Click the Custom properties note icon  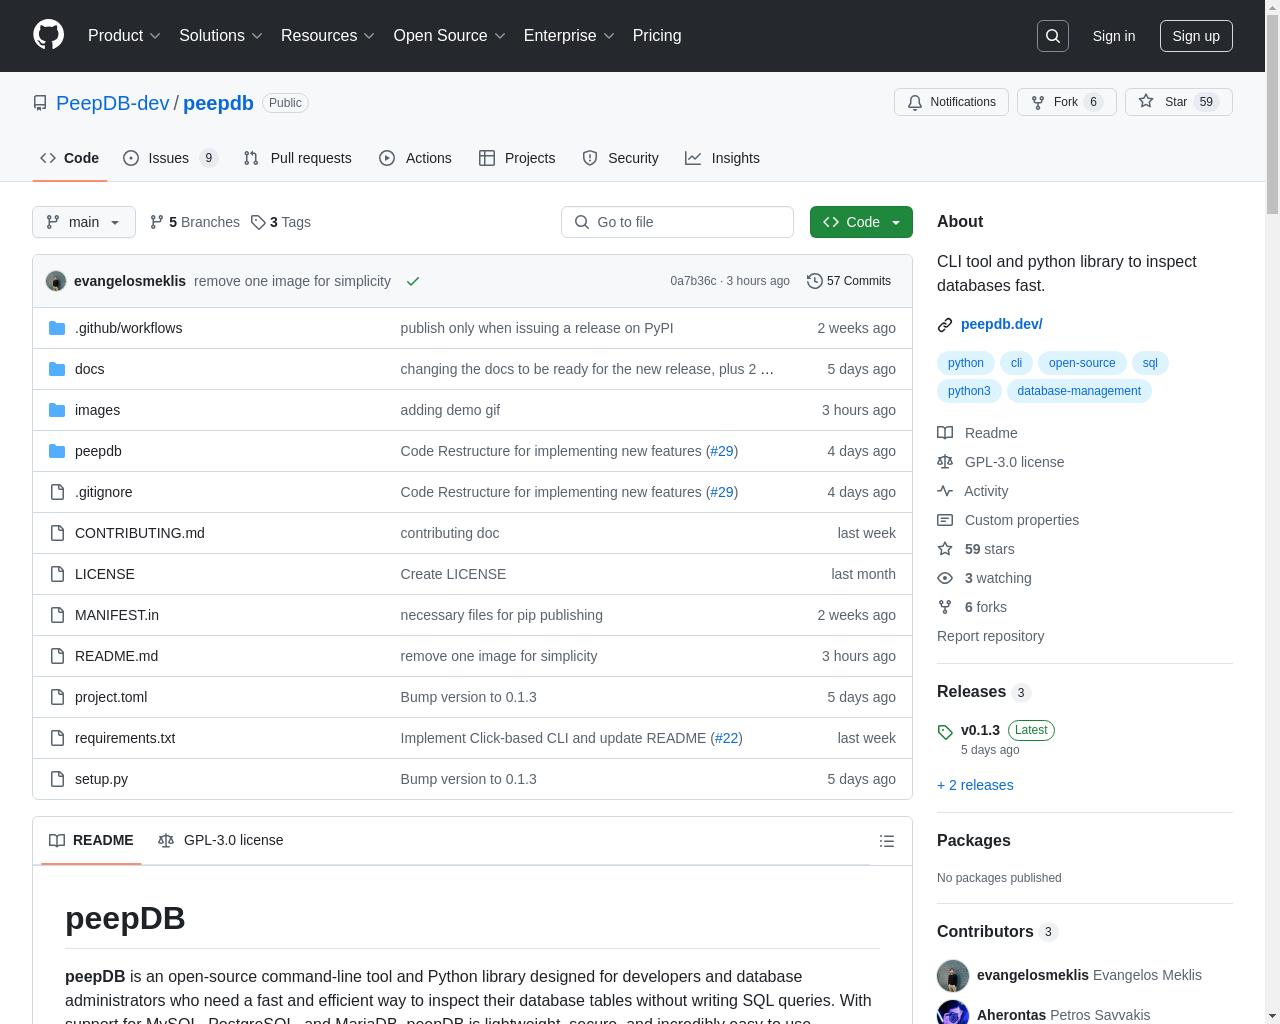945,520
